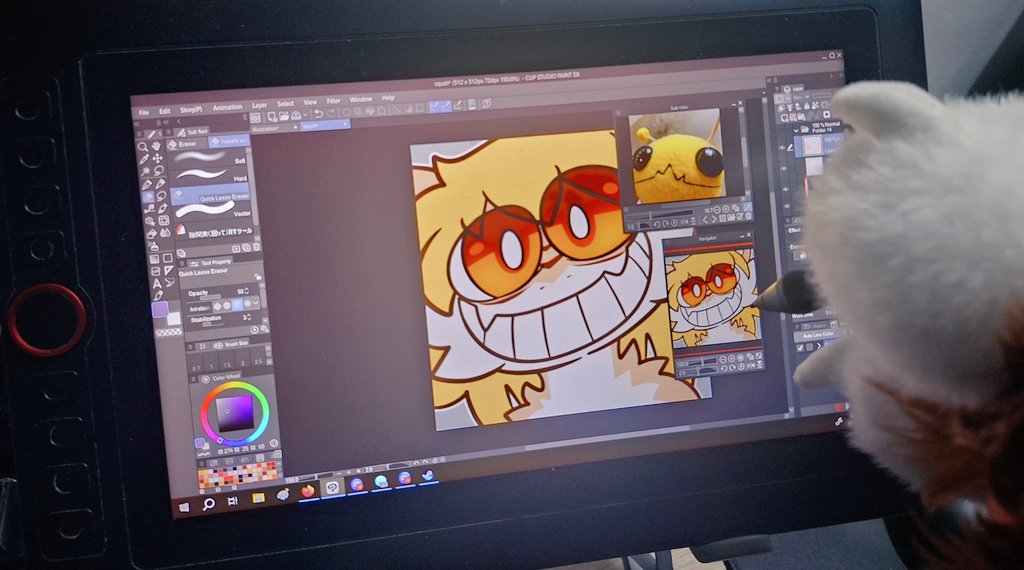Set anti-aliasing to None
Screen dimensions: 1024x570
click(x=217, y=306)
